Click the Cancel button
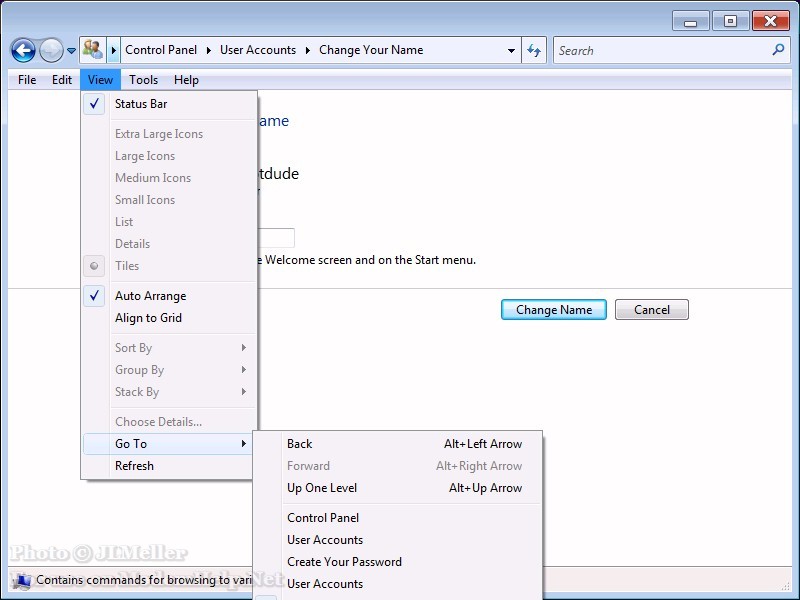Image resolution: width=800 pixels, height=600 pixels. click(652, 310)
